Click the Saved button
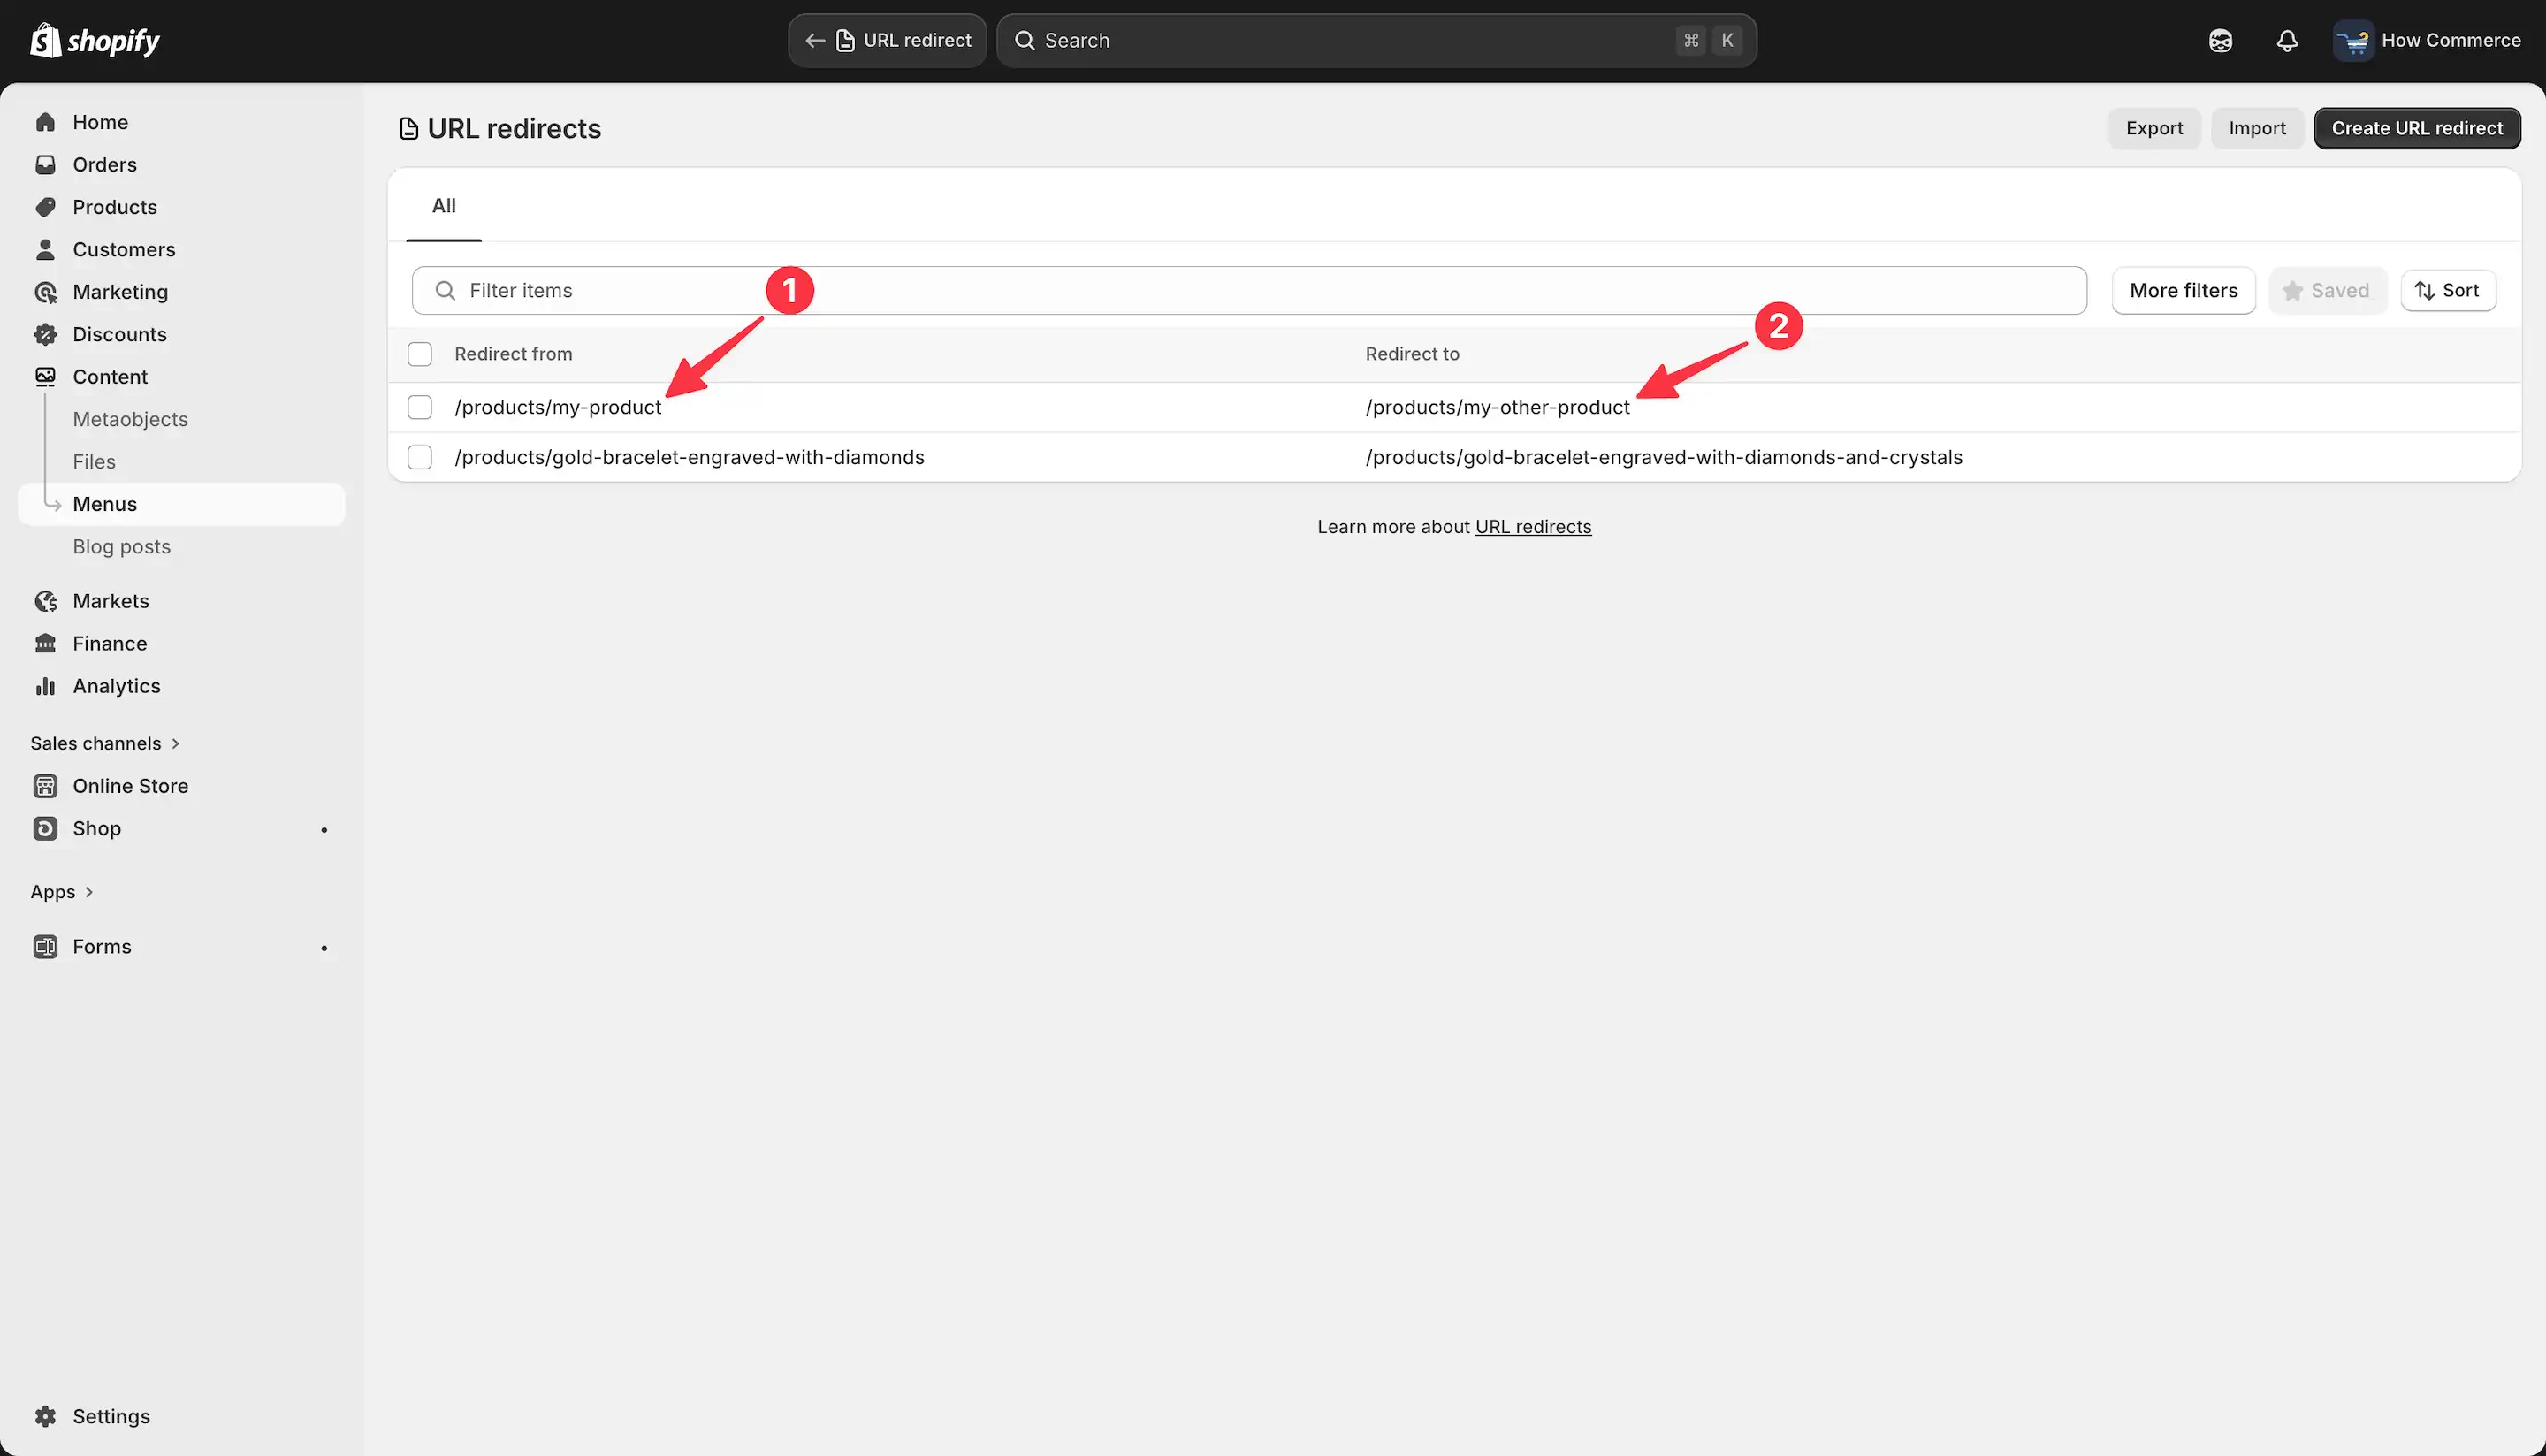This screenshot has width=2546, height=1456. (2327, 290)
